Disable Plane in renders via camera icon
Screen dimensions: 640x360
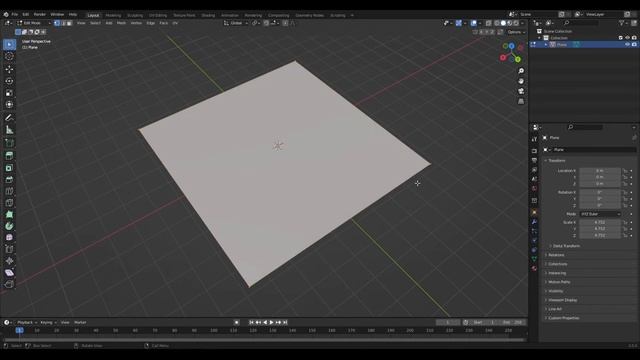pyautogui.click(x=634, y=44)
